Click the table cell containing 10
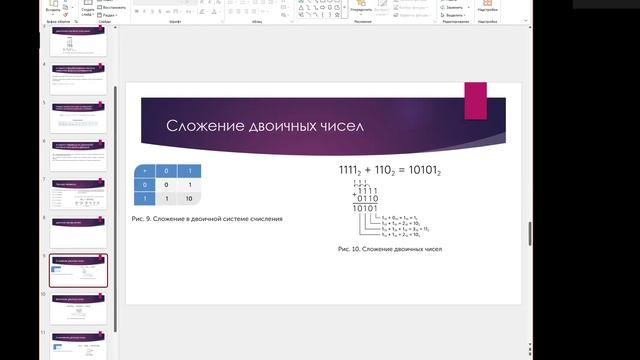The width and height of the screenshot is (640, 360). point(189,198)
